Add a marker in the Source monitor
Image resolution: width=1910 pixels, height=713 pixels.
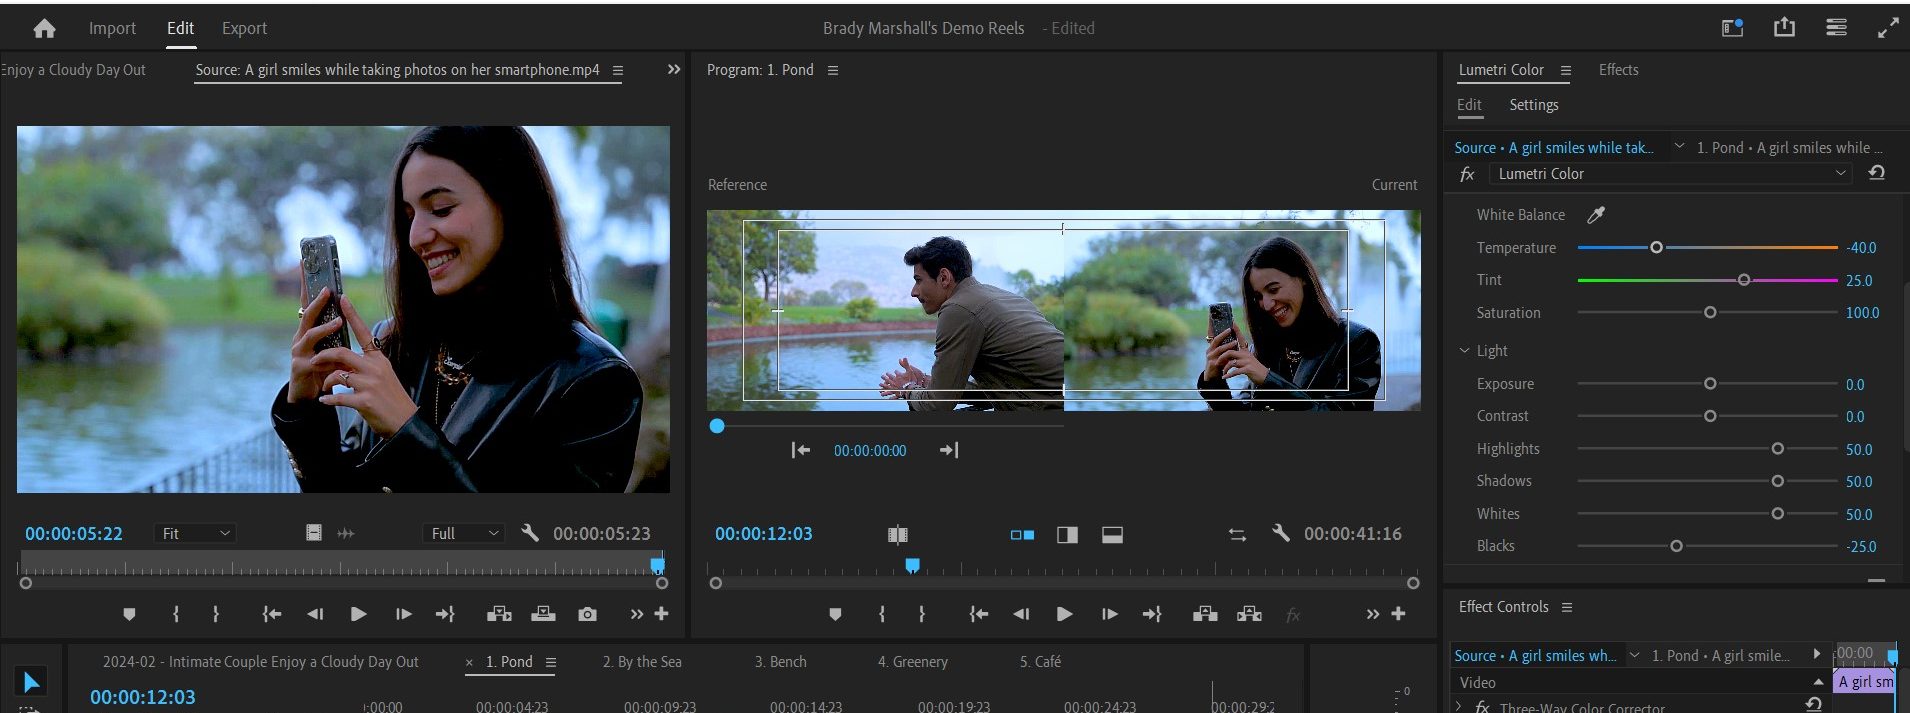click(x=129, y=614)
